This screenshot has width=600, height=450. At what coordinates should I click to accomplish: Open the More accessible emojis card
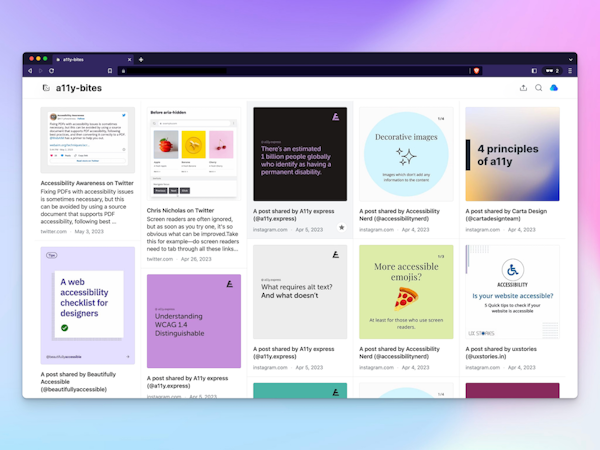[406, 292]
